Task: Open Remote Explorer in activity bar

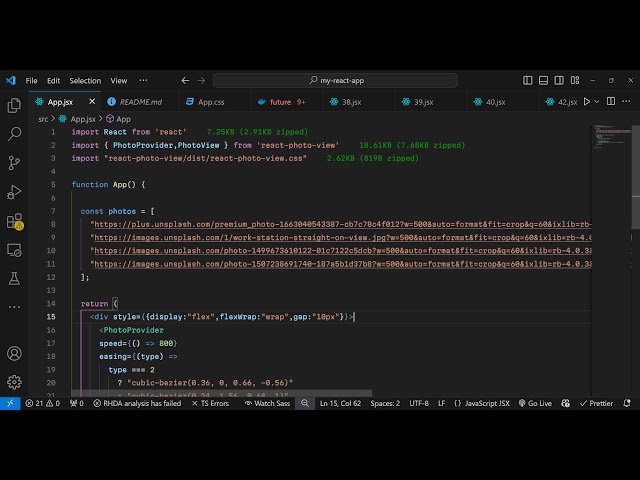Action: coord(14,250)
